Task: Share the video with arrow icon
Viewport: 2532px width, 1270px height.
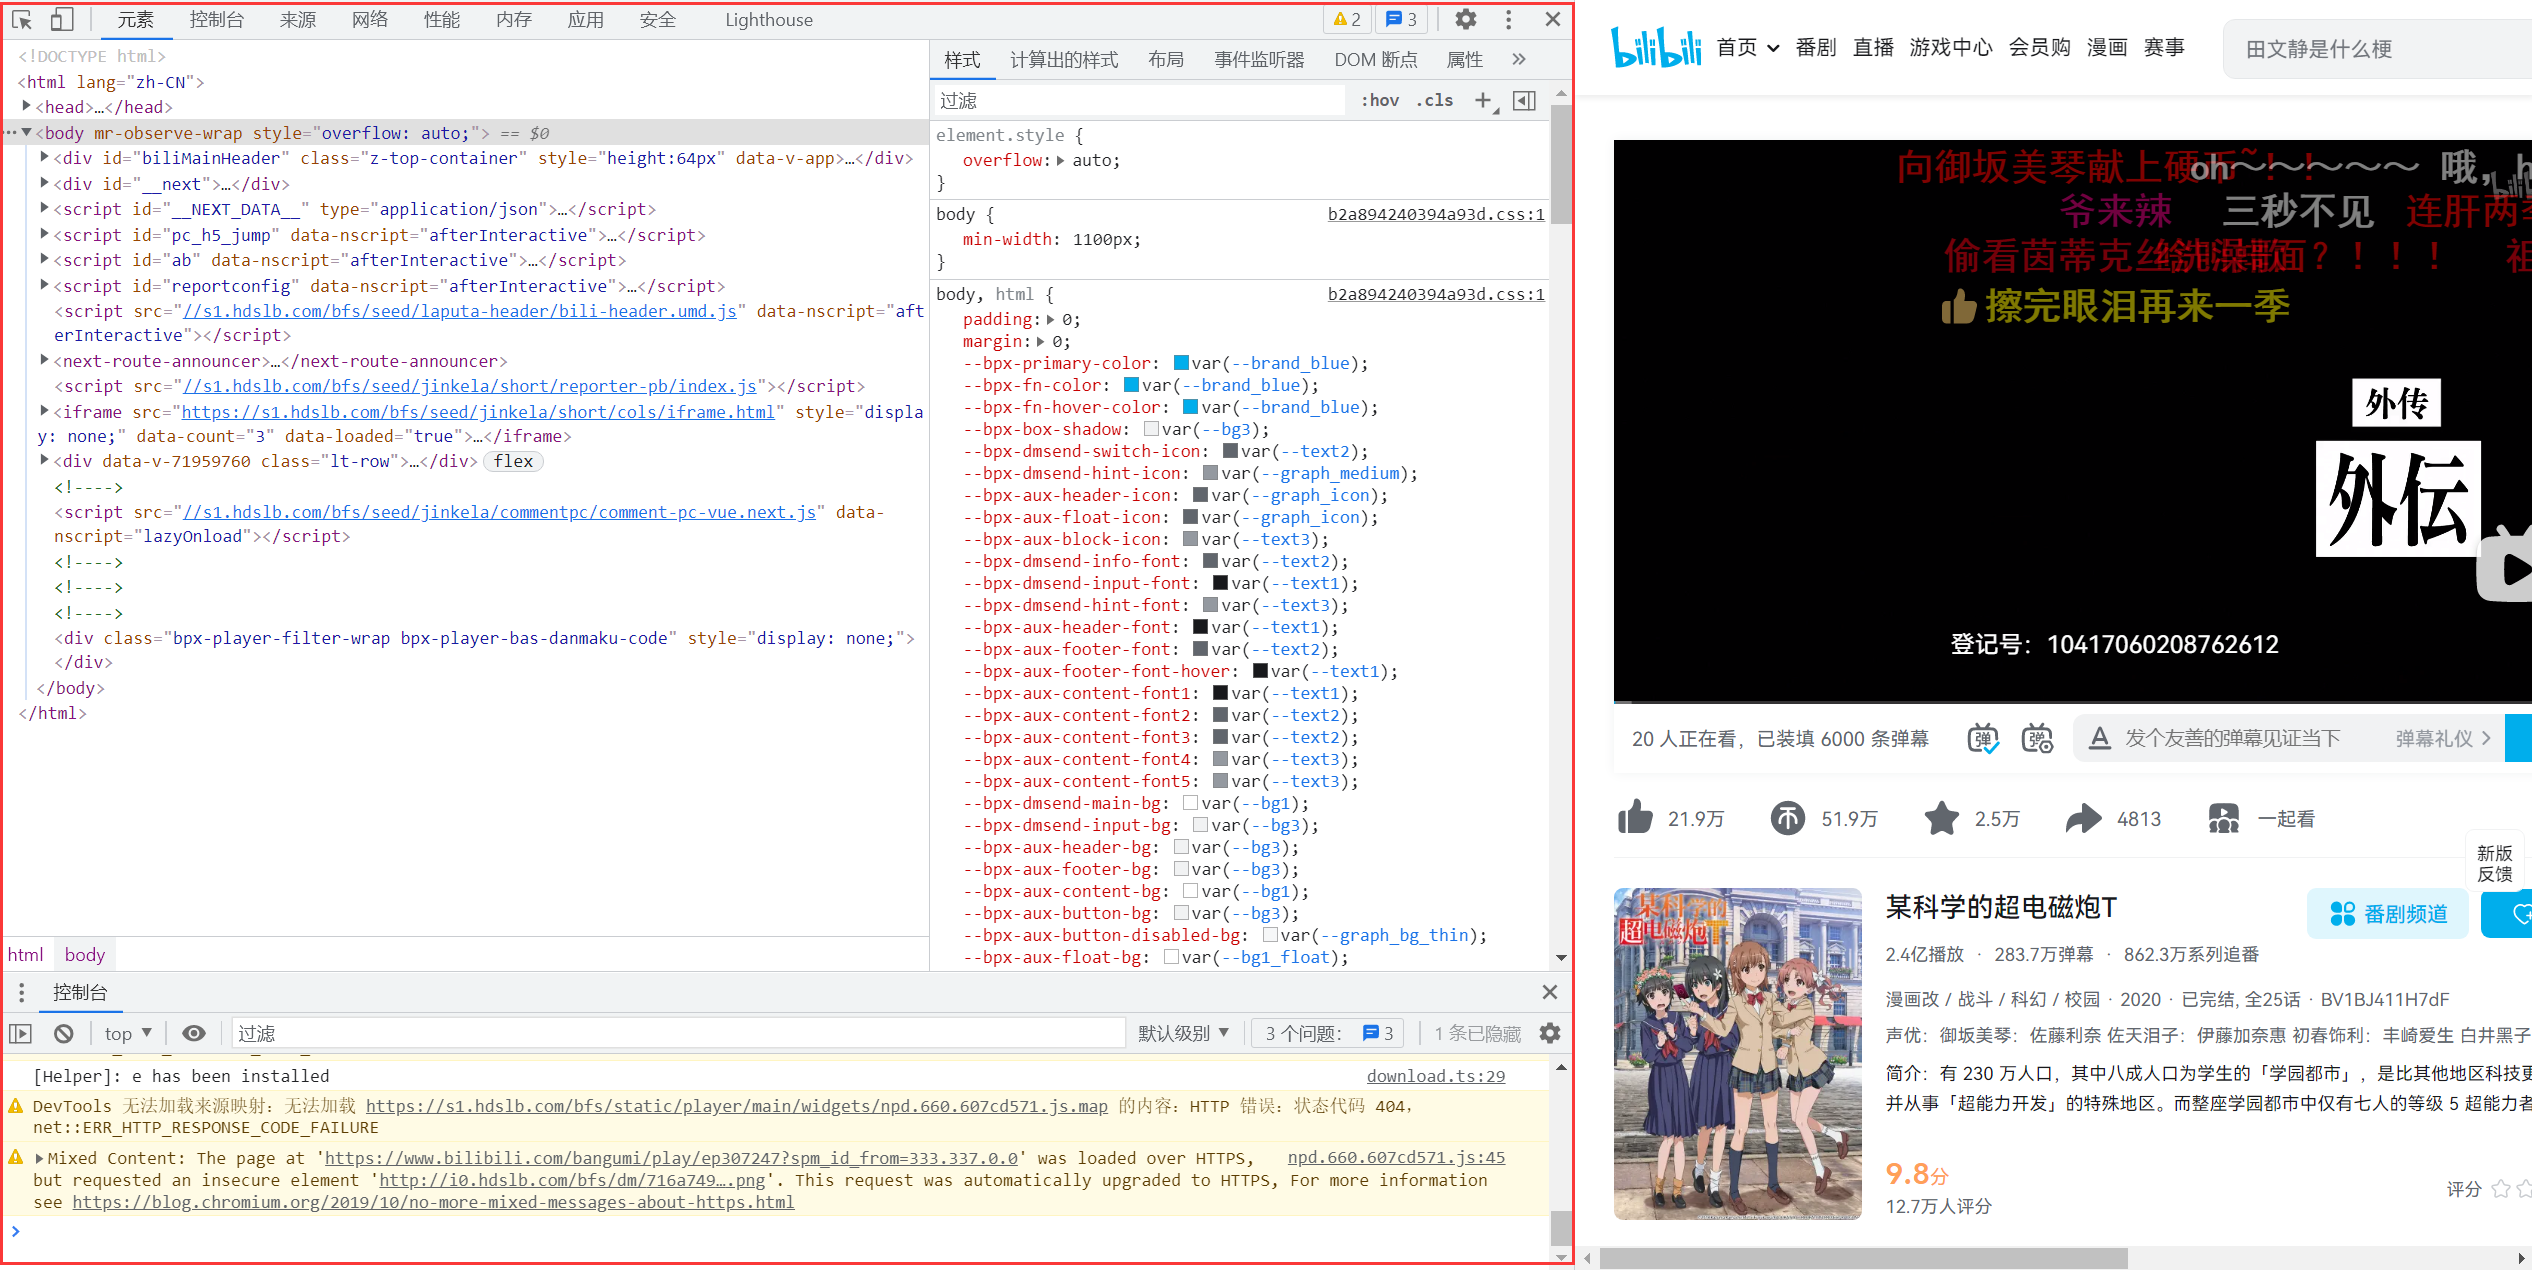Action: [x=2084, y=818]
